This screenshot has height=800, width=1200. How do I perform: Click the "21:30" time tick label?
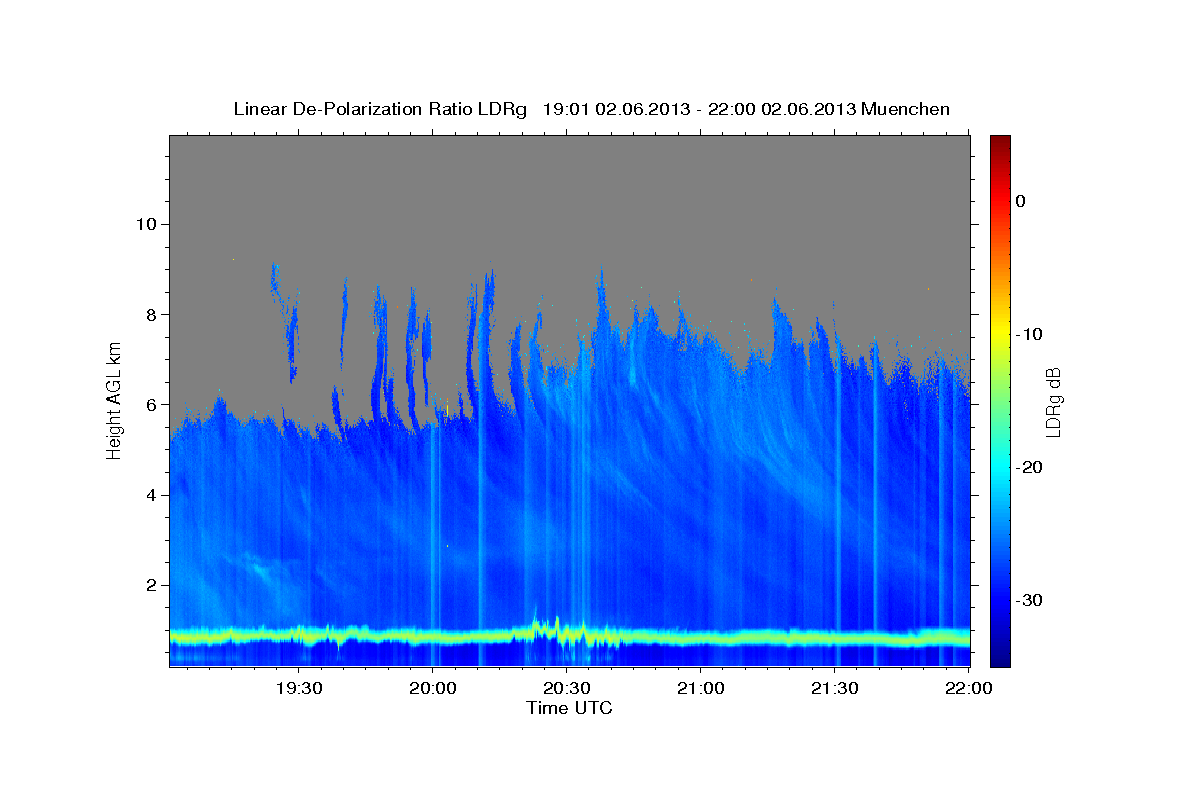834,688
